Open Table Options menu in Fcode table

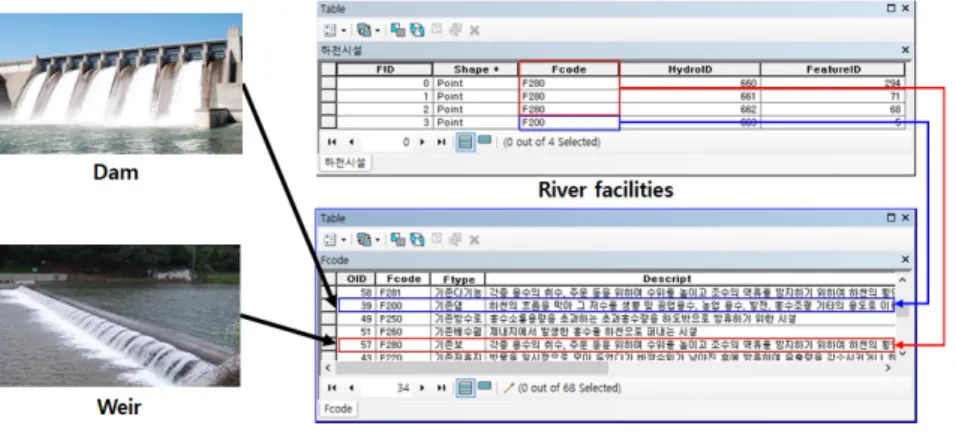point(330,239)
